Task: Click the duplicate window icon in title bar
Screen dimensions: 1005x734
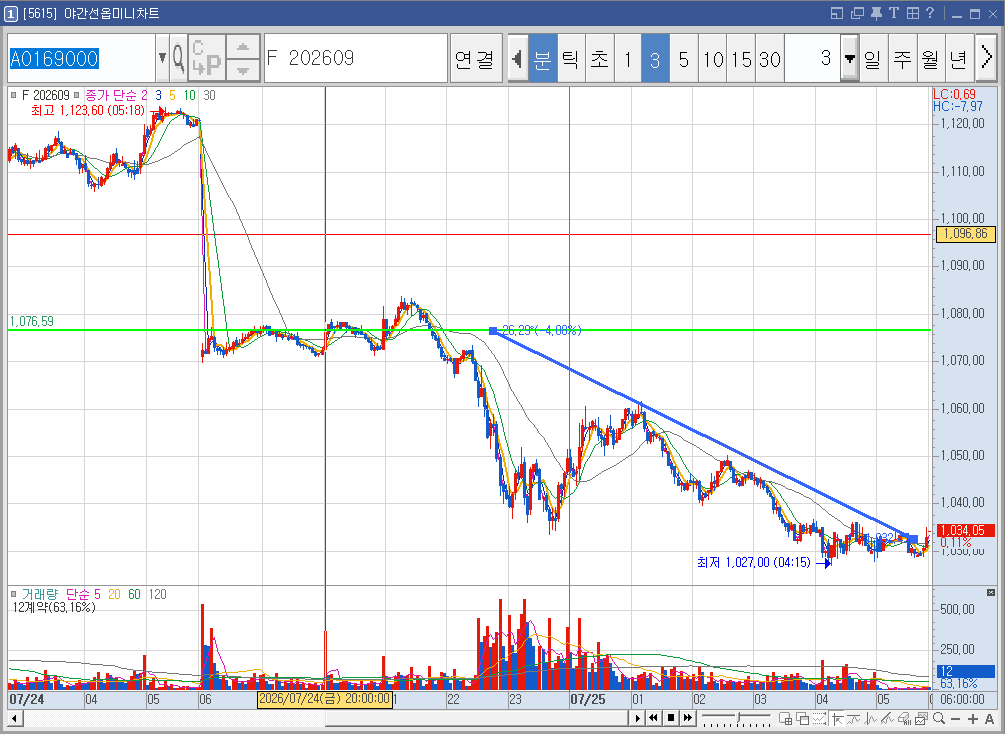Action: (857, 13)
